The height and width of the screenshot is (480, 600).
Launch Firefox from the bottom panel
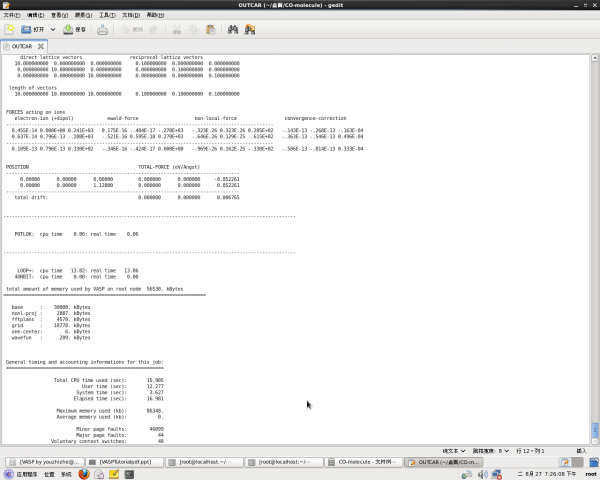[84, 474]
